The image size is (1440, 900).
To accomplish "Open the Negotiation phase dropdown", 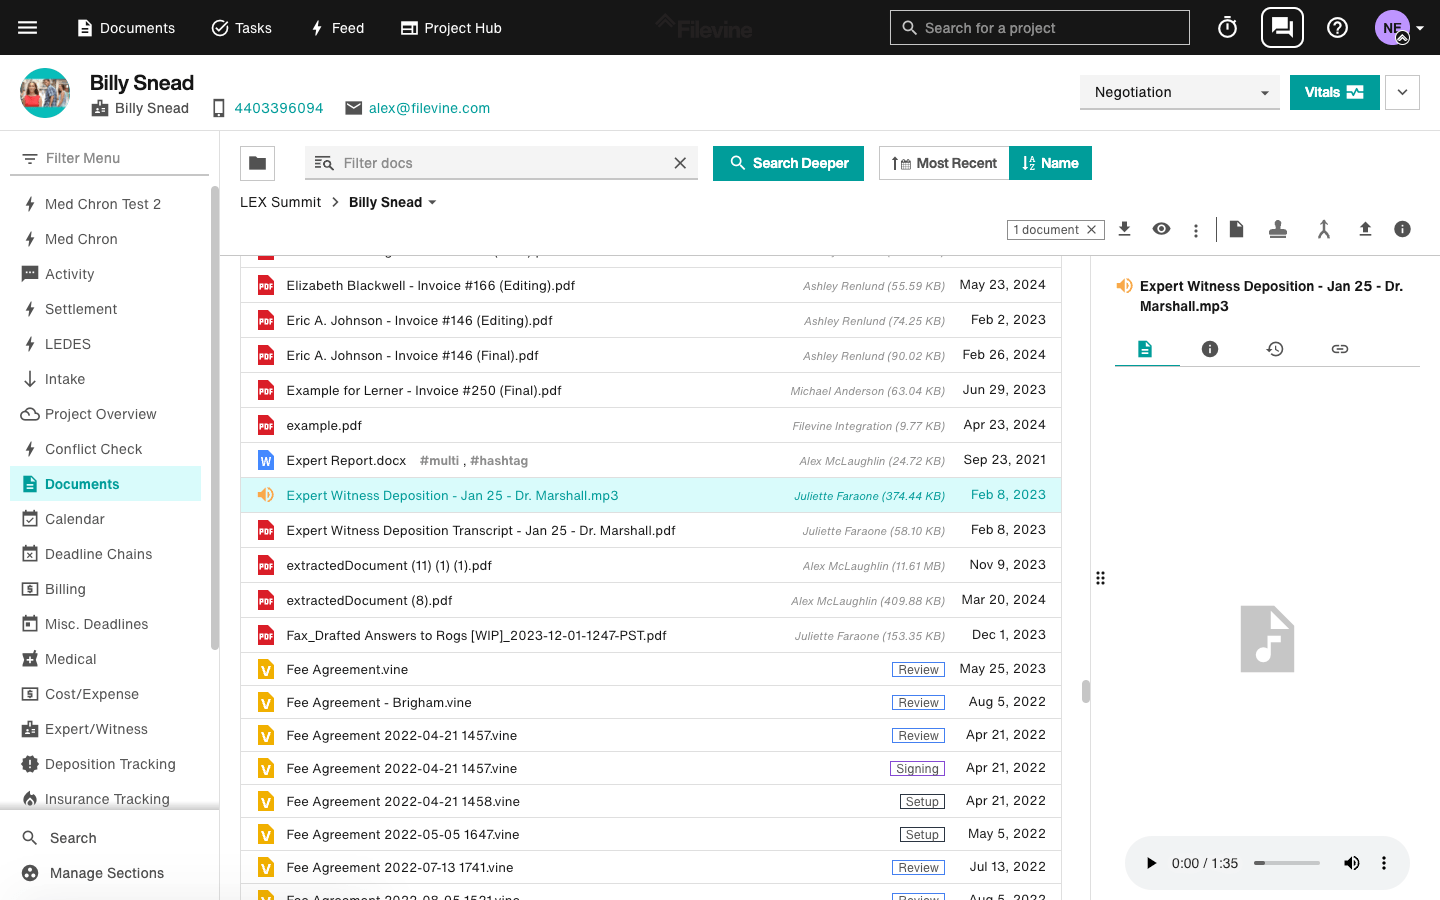I will [x=1180, y=92].
